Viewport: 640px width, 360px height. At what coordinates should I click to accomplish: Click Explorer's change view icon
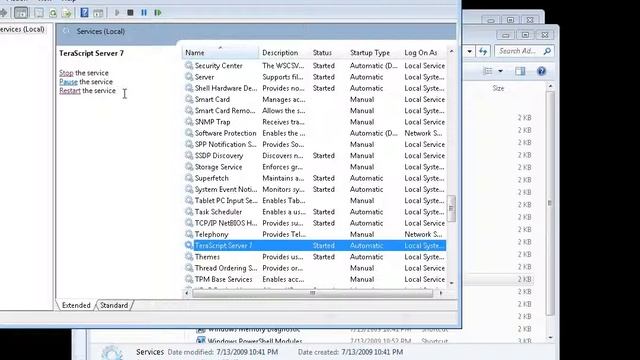pos(487,71)
